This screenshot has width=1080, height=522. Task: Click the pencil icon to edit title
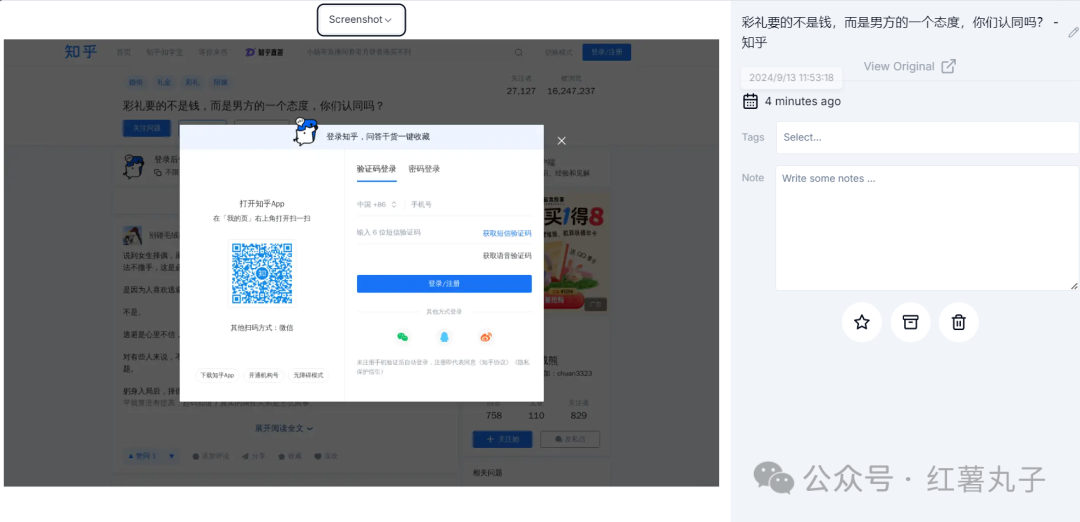1072,32
